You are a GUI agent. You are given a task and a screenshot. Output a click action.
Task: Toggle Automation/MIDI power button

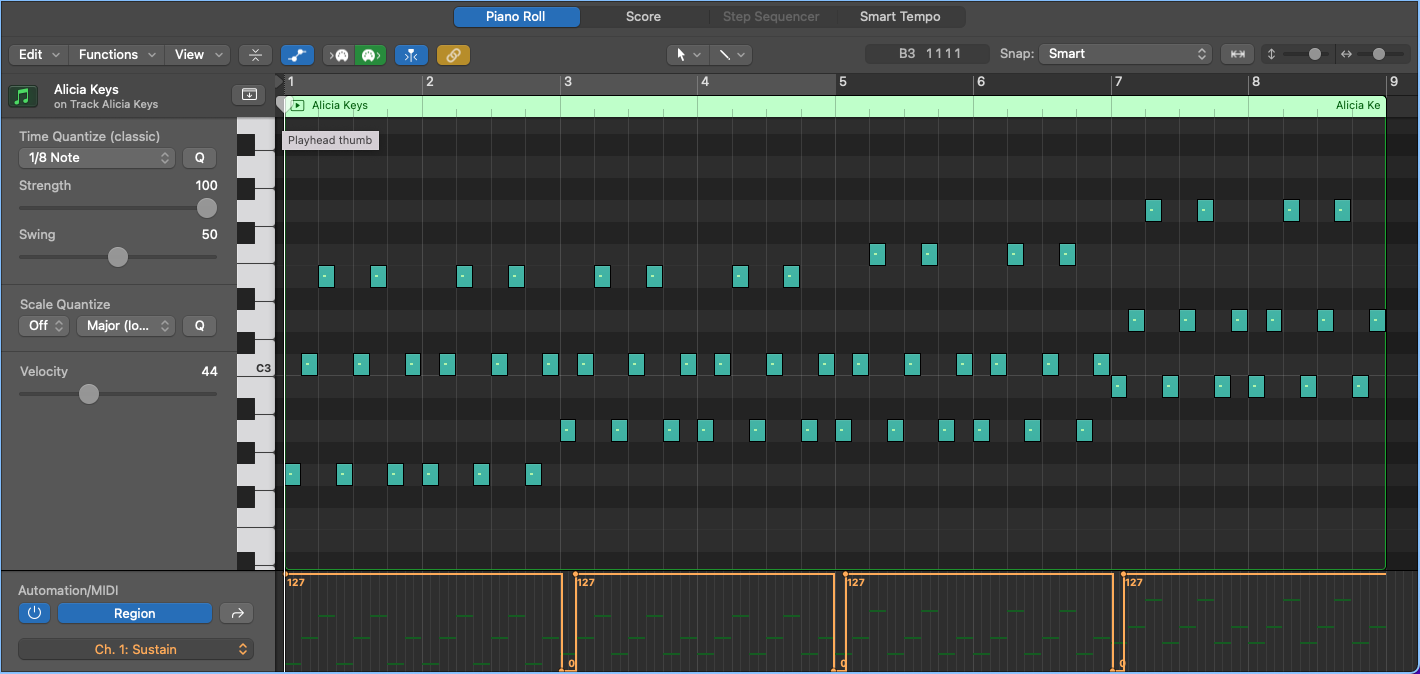pyautogui.click(x=34, y=612)
